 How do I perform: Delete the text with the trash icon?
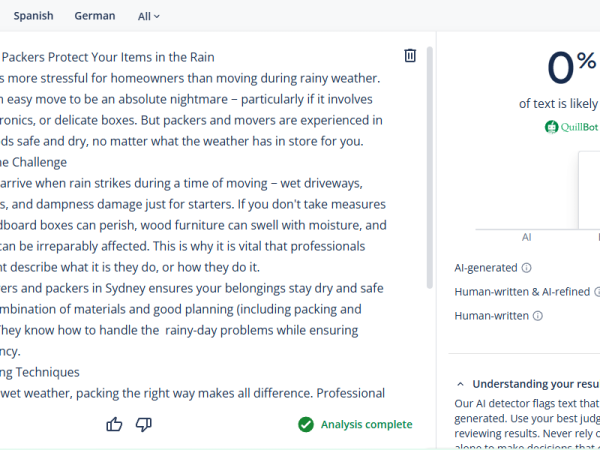(410, 56)
